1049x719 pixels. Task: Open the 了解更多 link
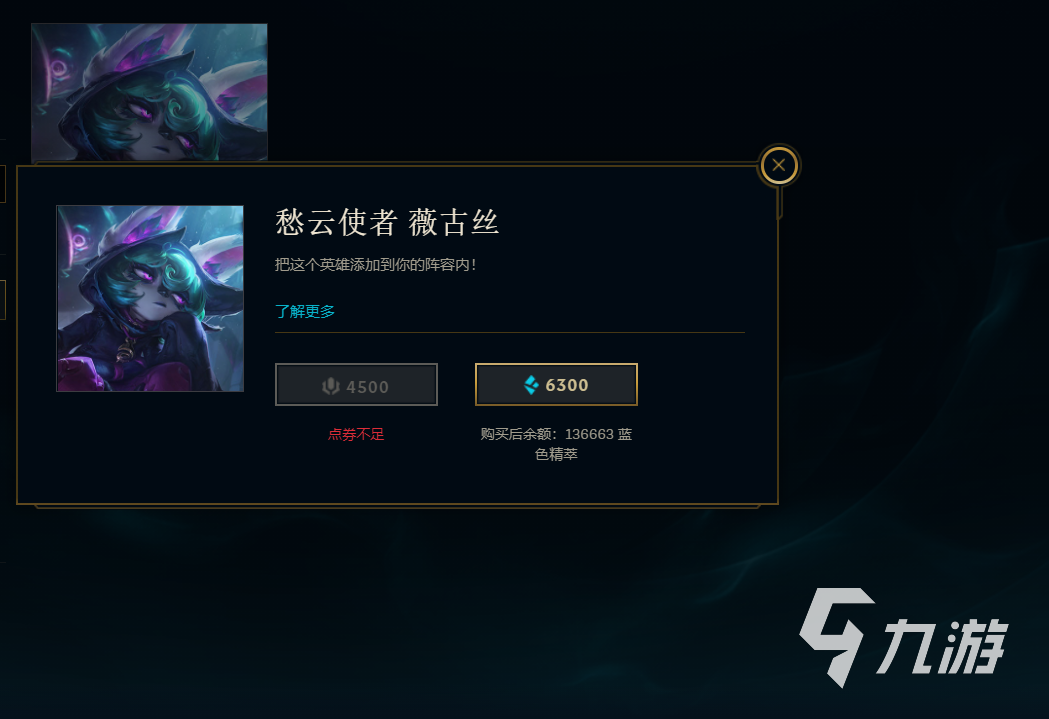tap(305, 311)
